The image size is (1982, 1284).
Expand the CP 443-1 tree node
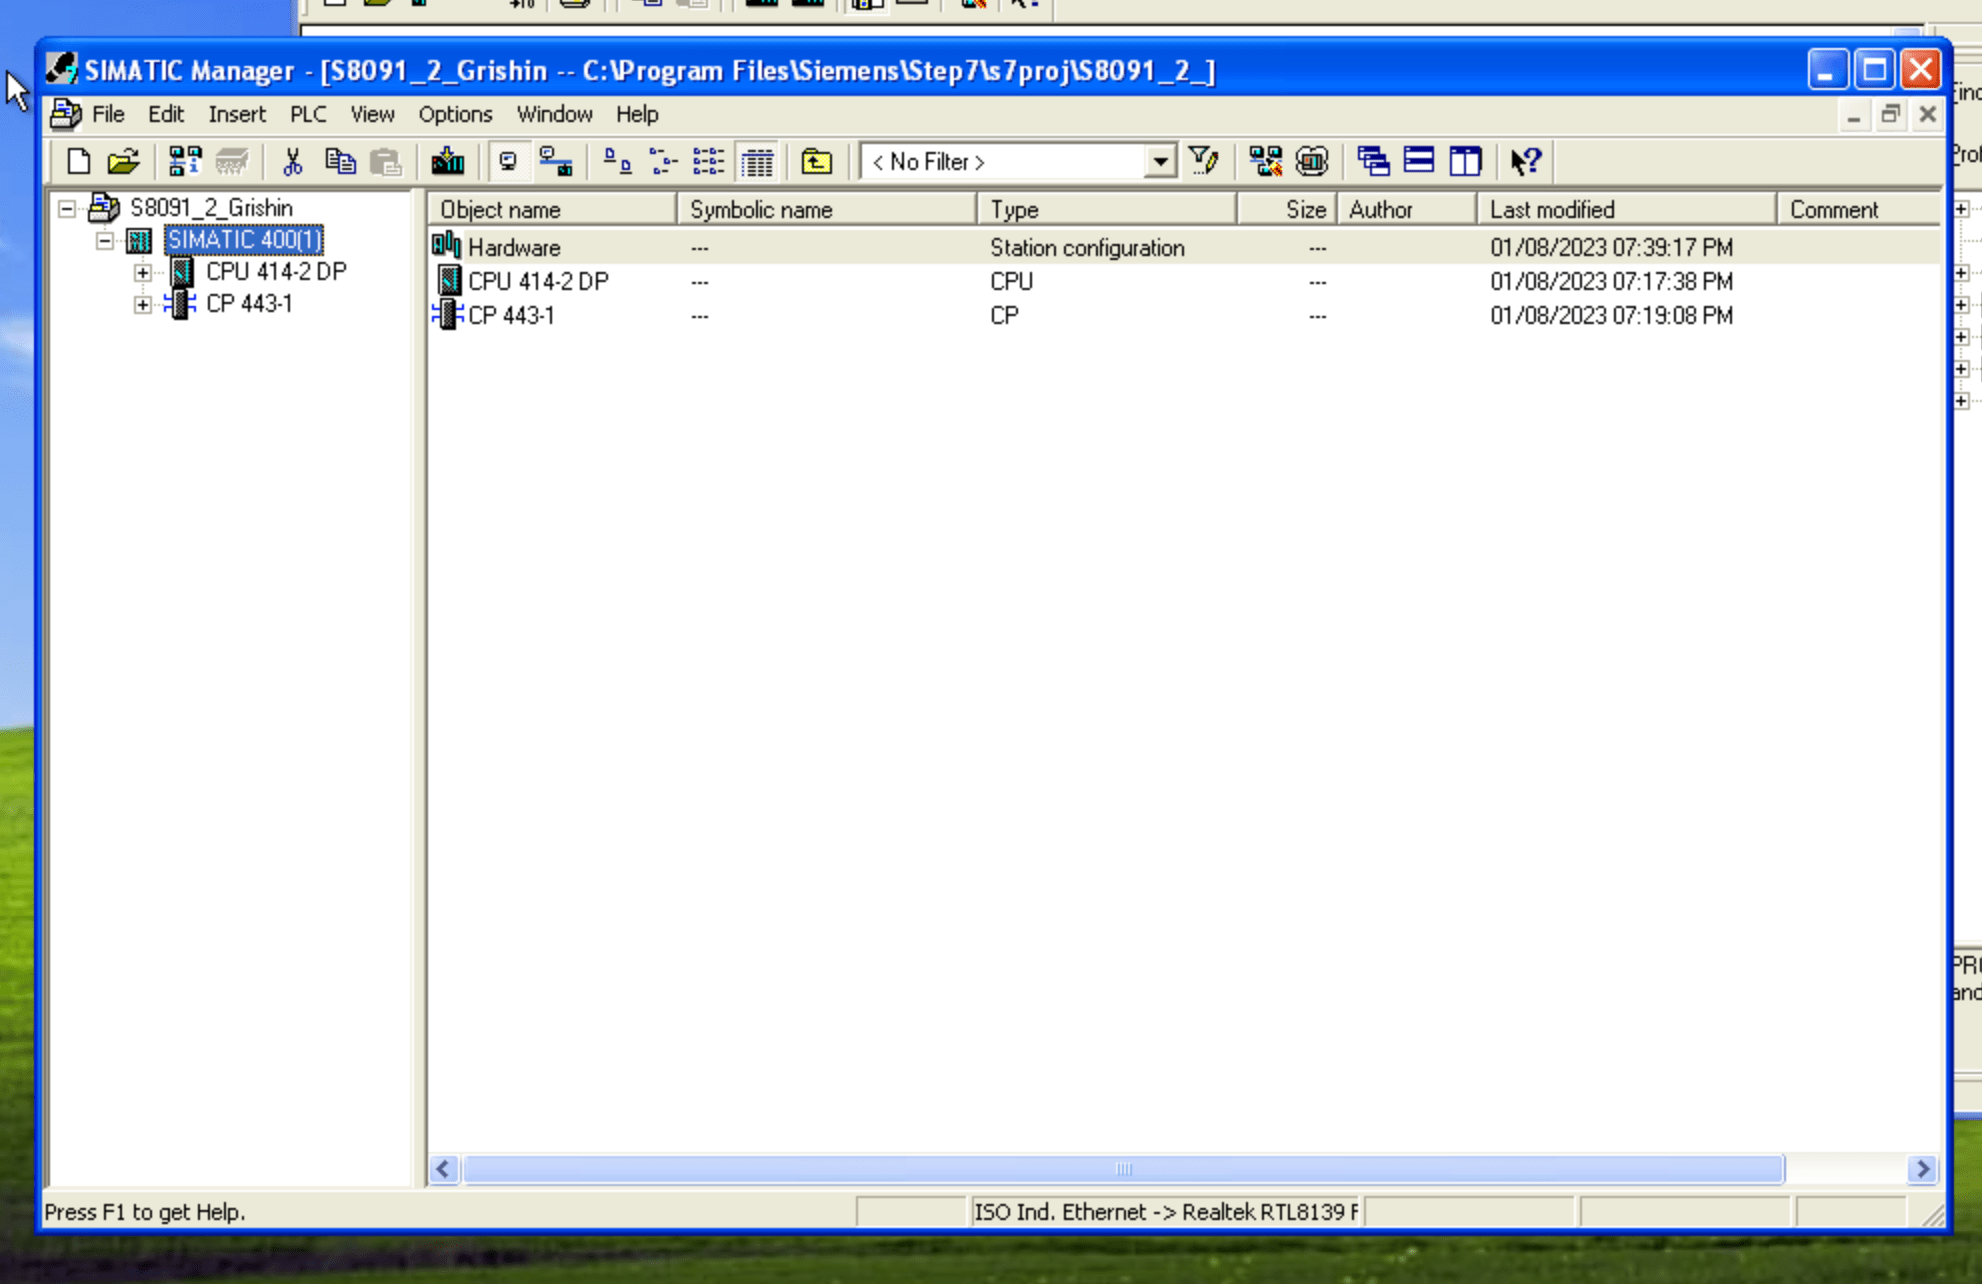point(143,304)
